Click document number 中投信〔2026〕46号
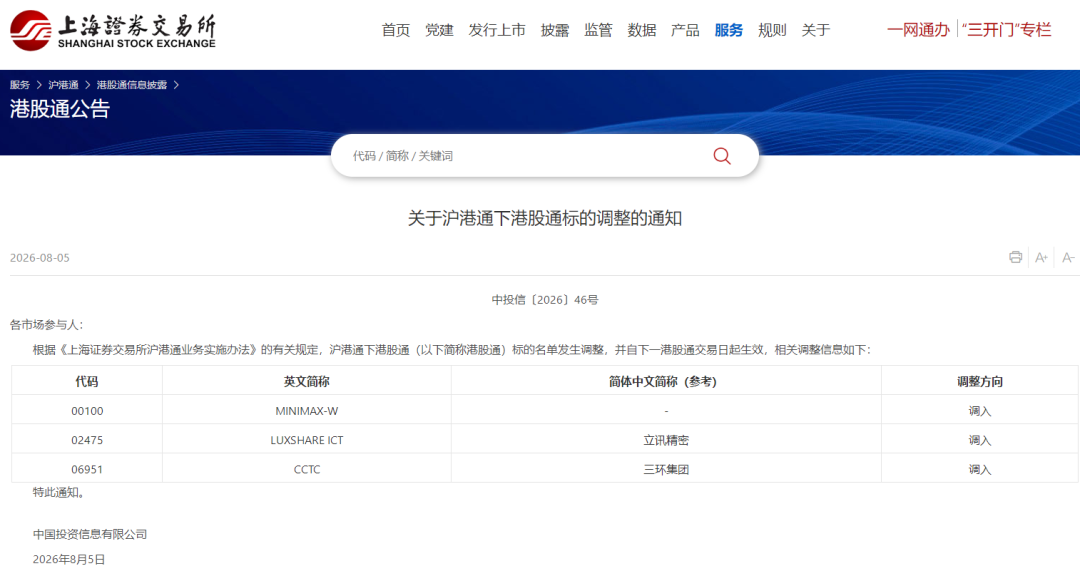Image resolution: width=1080 pixels, height=571 pixels. pyautogui.click(x=545, y=300)
